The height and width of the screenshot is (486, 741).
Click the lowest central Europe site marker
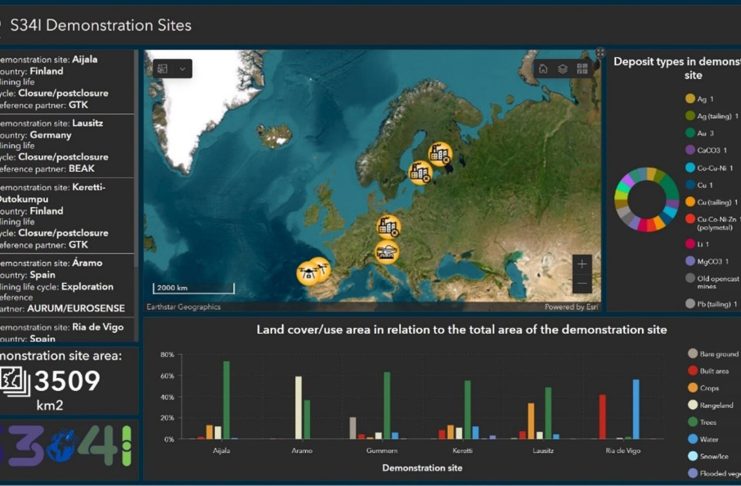pyautogui.click(x=385, y=252)
